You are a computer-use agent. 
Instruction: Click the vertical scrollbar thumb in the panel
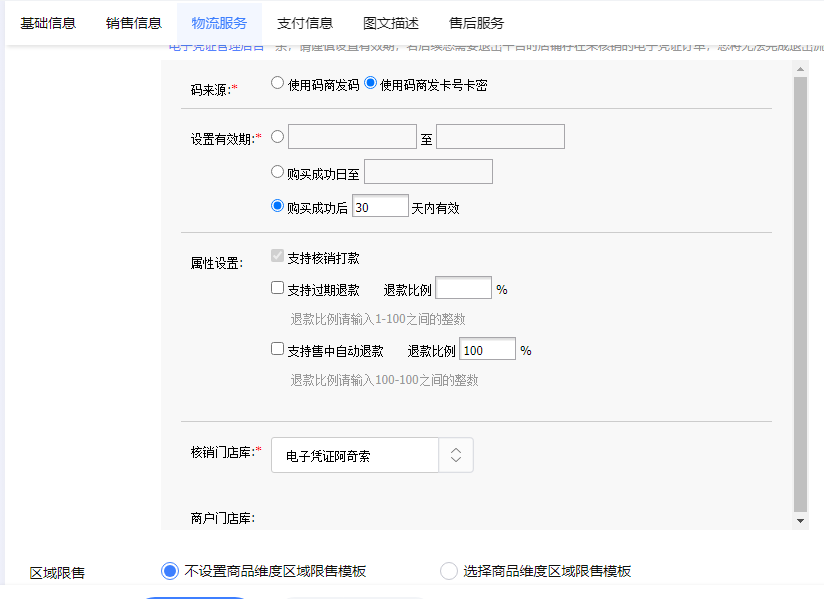pyautogui.click(x=800, y=290)
